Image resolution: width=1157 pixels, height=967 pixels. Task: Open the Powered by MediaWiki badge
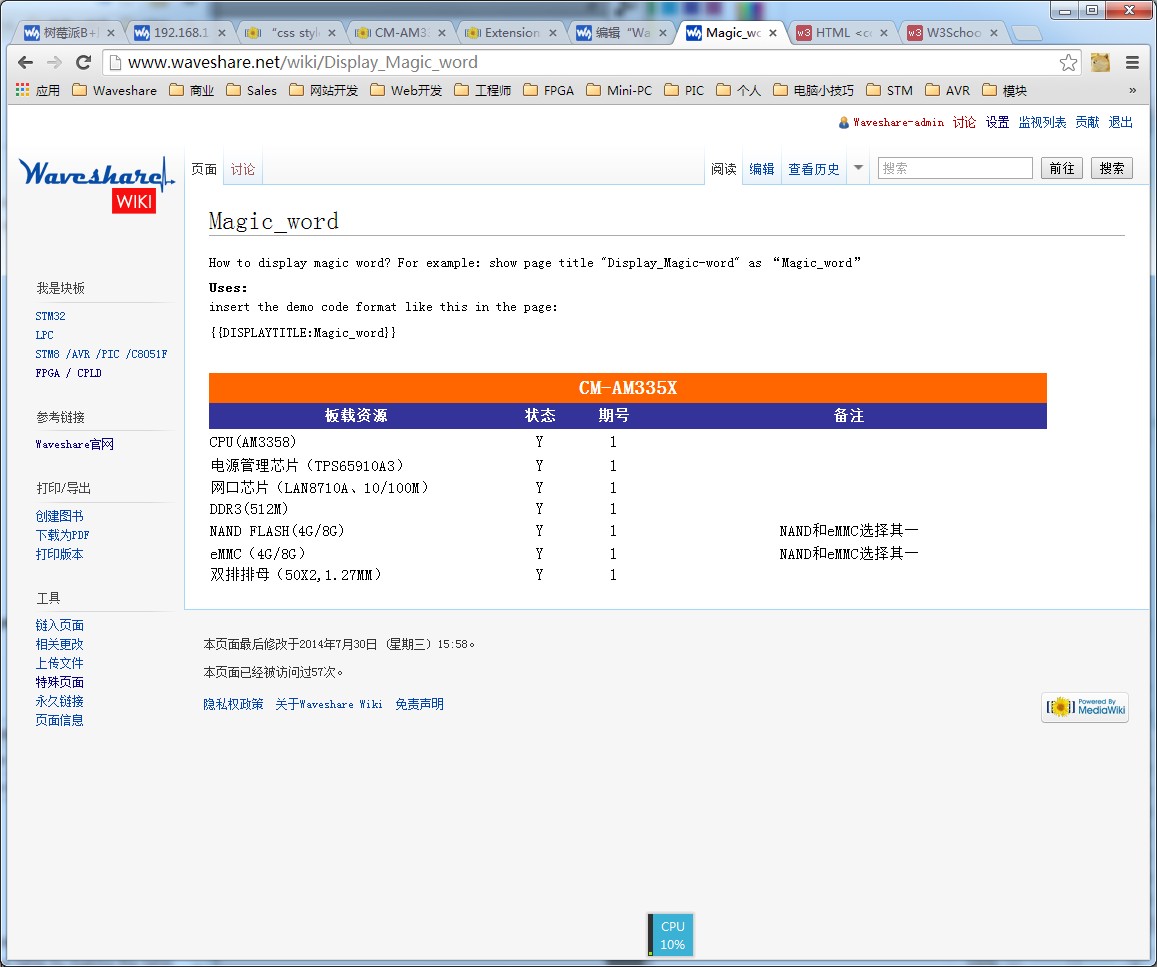coord(1085,707)
